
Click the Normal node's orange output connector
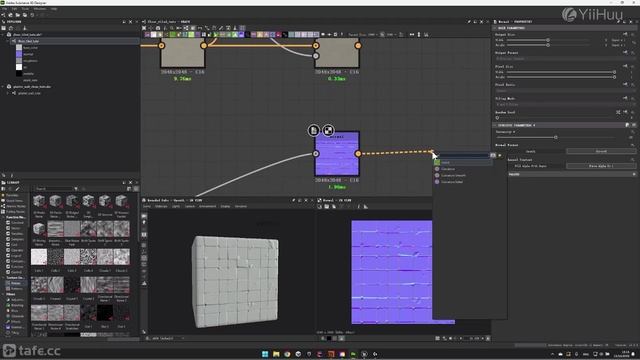pyautogui.click(x=358, y=154)
